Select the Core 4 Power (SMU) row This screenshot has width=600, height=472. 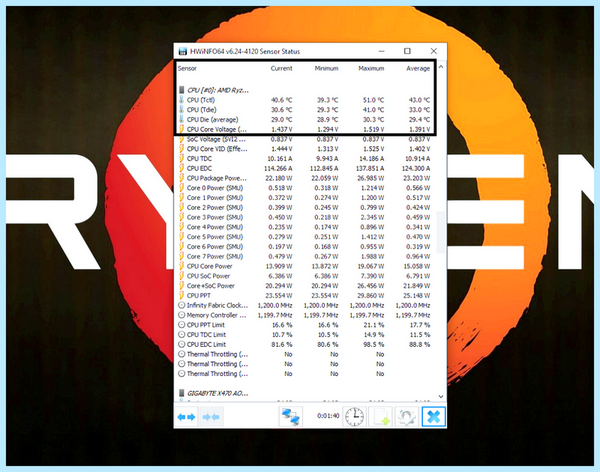click(305, 227)
